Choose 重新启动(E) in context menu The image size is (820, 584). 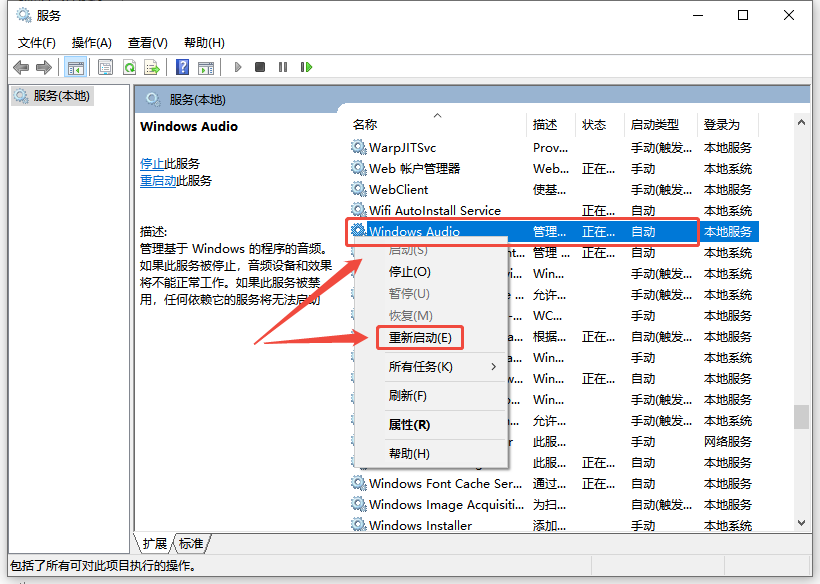pyautogui.click(x=420, y=338)
